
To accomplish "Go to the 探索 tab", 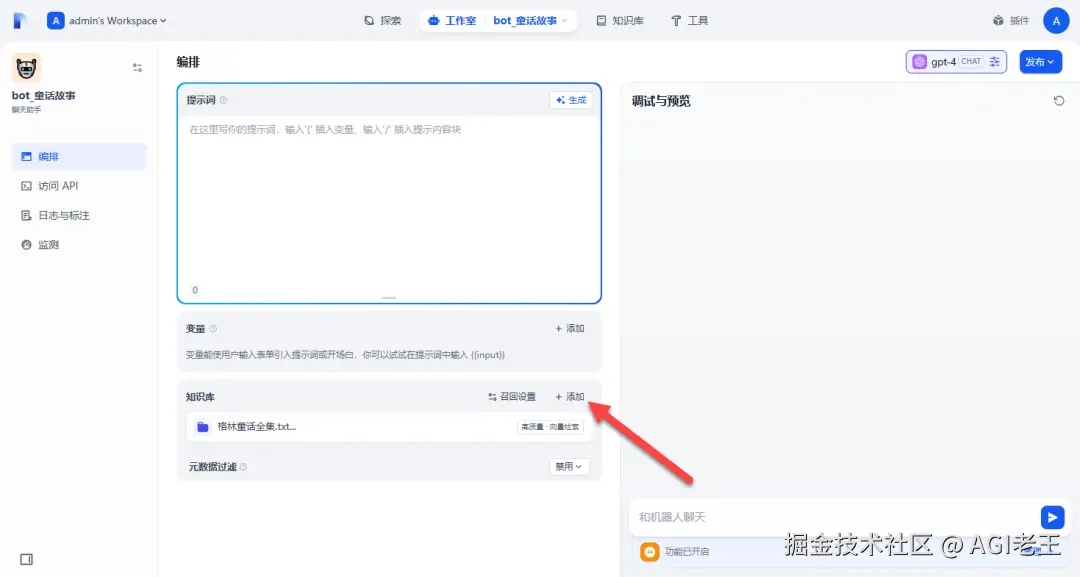I will point(382,21).
